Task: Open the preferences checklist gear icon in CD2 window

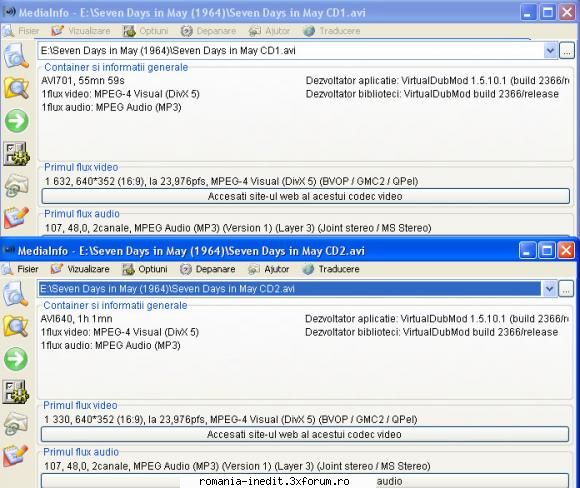Action: pyautogui.click(x=16, y=391)
